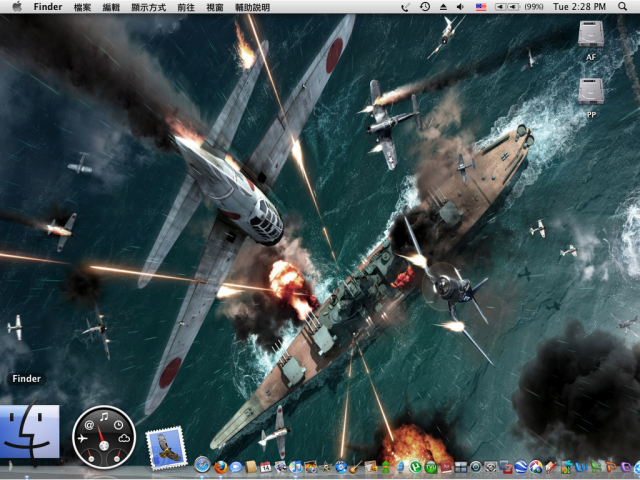Open Dashboard gauge icon in Dock
Image resolution: width=640 pixels, height=480 pixels.
(104, 437)
